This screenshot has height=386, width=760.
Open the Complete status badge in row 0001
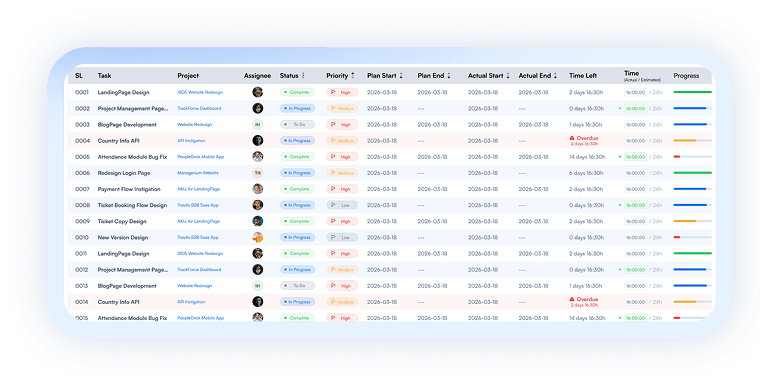pos(297,92)
